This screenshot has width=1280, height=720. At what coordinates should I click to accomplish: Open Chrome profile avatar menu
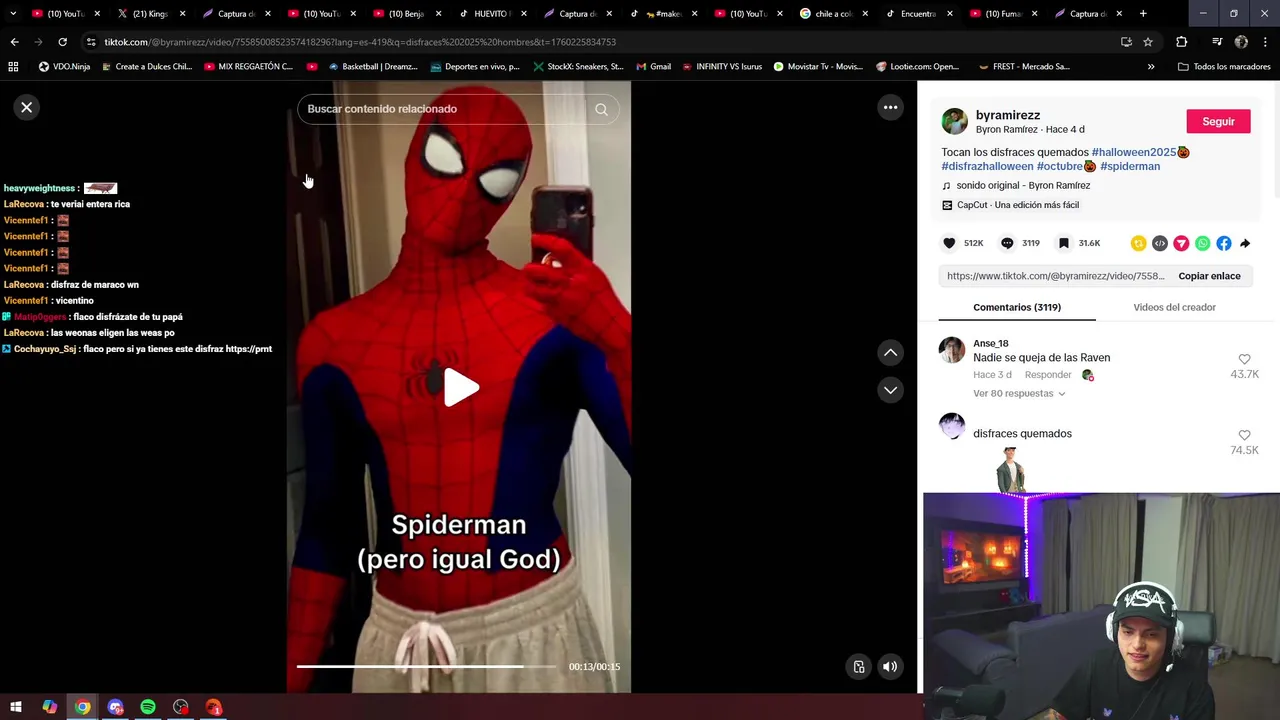click(1241, 42)
